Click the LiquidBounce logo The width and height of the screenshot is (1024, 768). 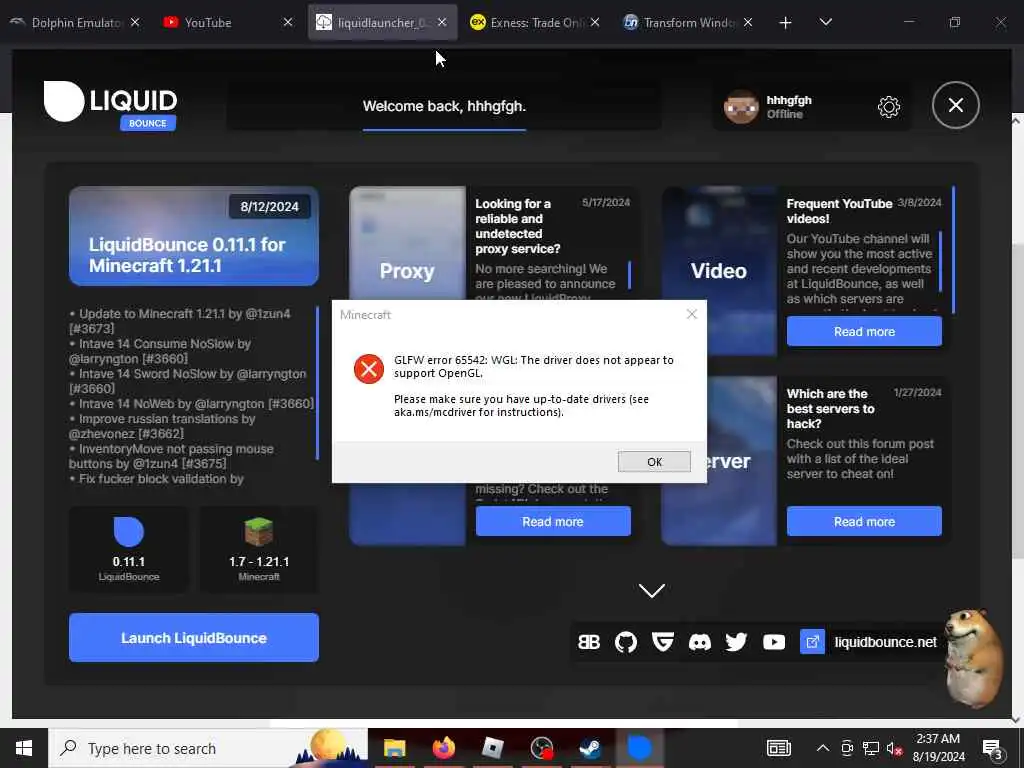tap(110, 104)
